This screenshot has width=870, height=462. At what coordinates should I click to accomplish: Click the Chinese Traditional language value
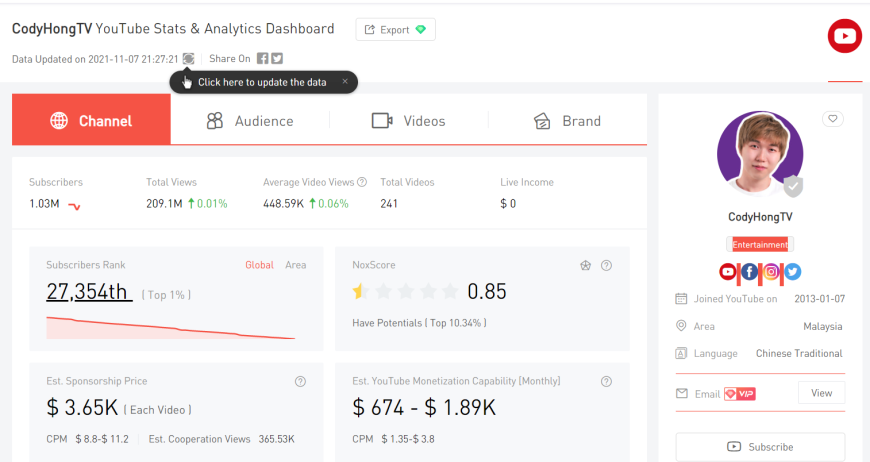[x=799, y=353]
